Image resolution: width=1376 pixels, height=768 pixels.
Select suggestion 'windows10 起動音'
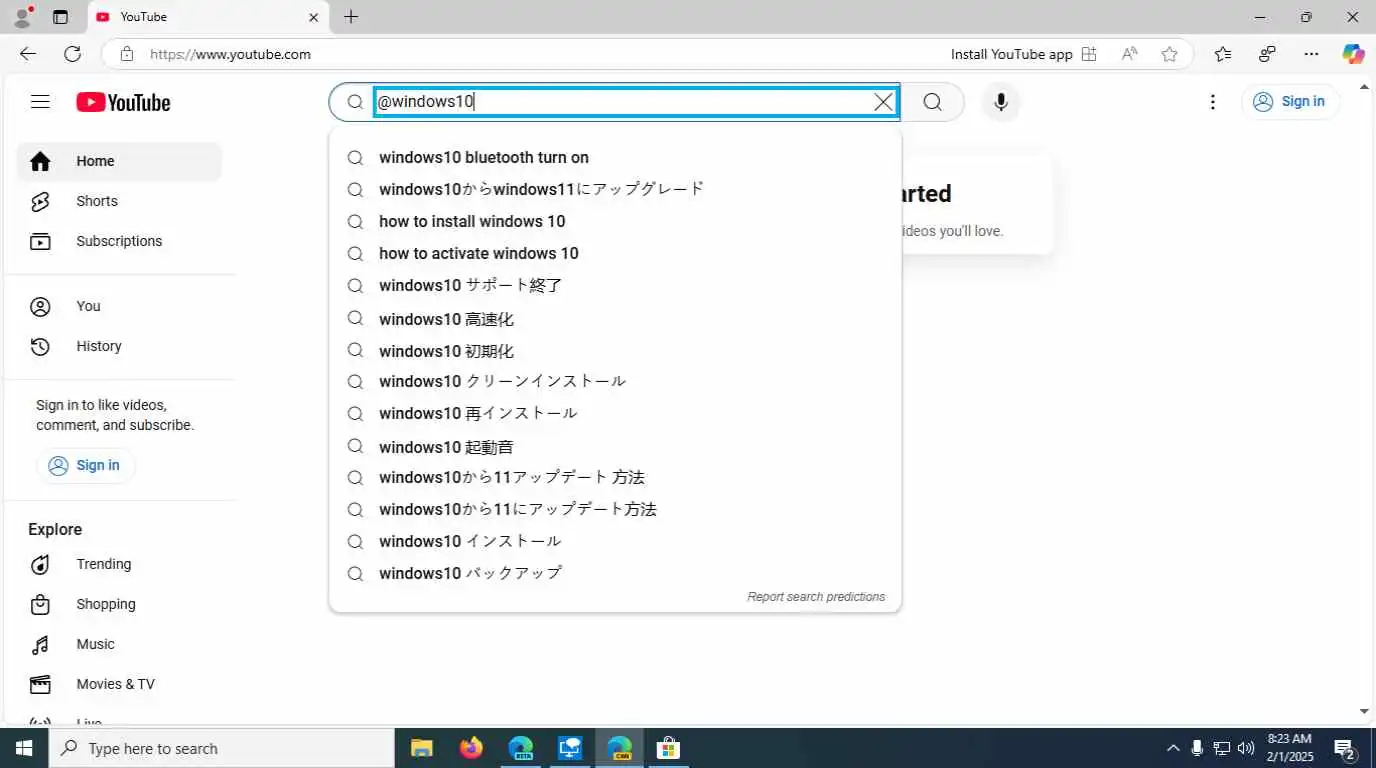pos(615,447)
